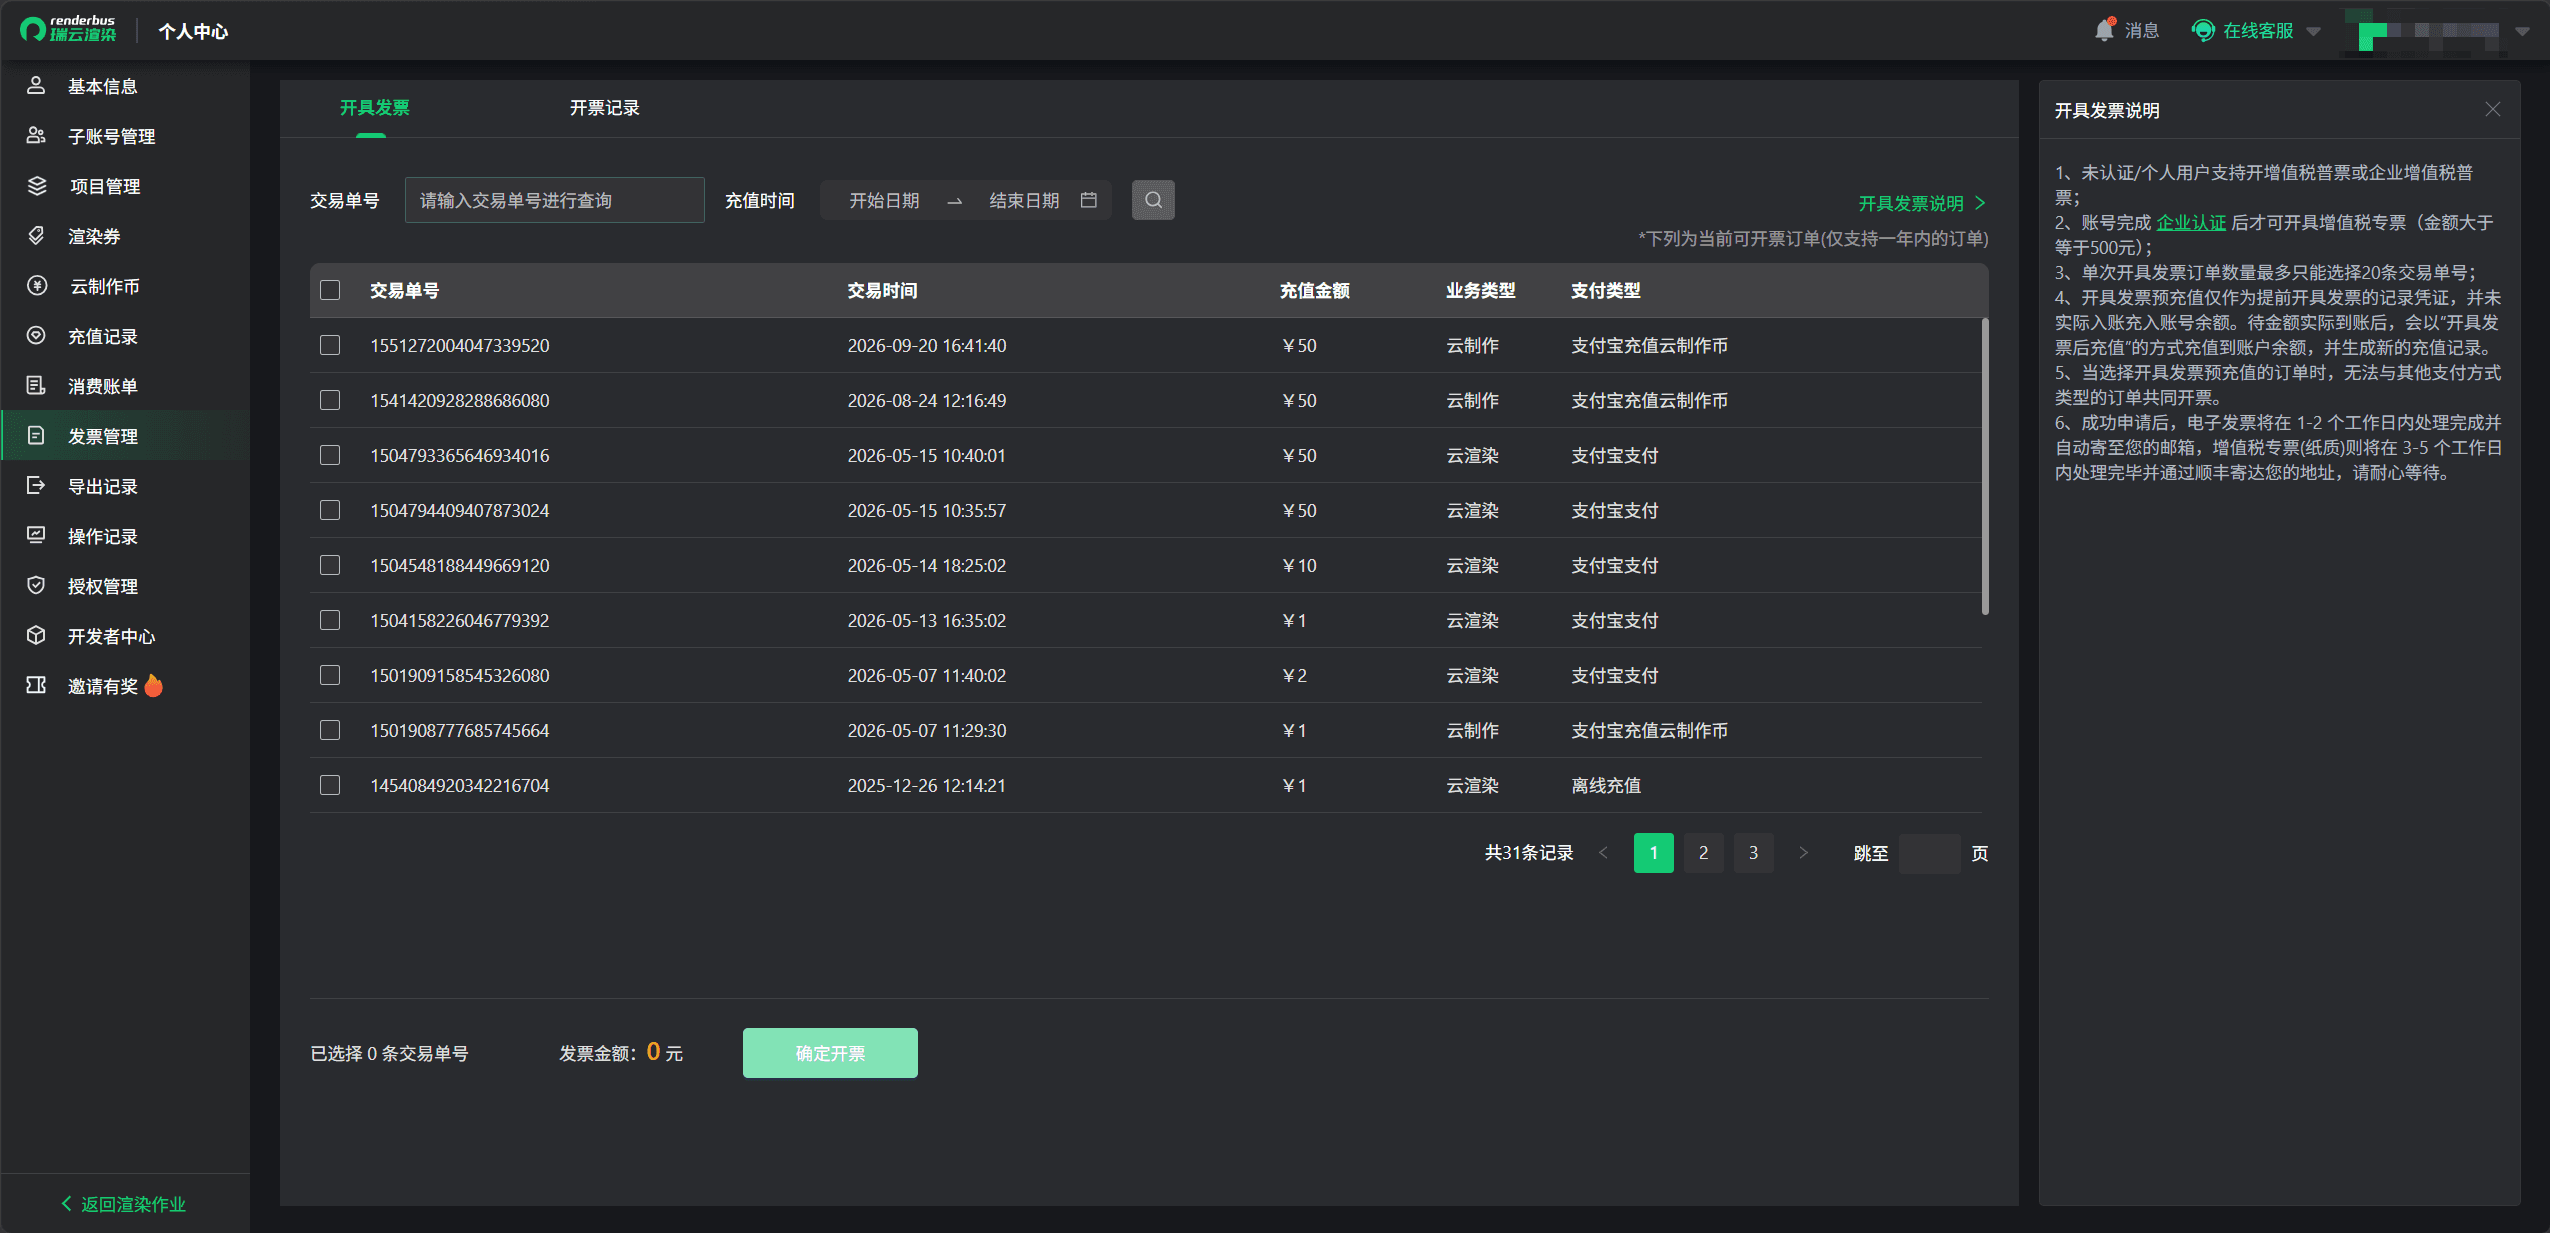Open the 开发者中心 cube icon
The width and height of the screenshot is (2550, 1233).
(x=36, y=636)
